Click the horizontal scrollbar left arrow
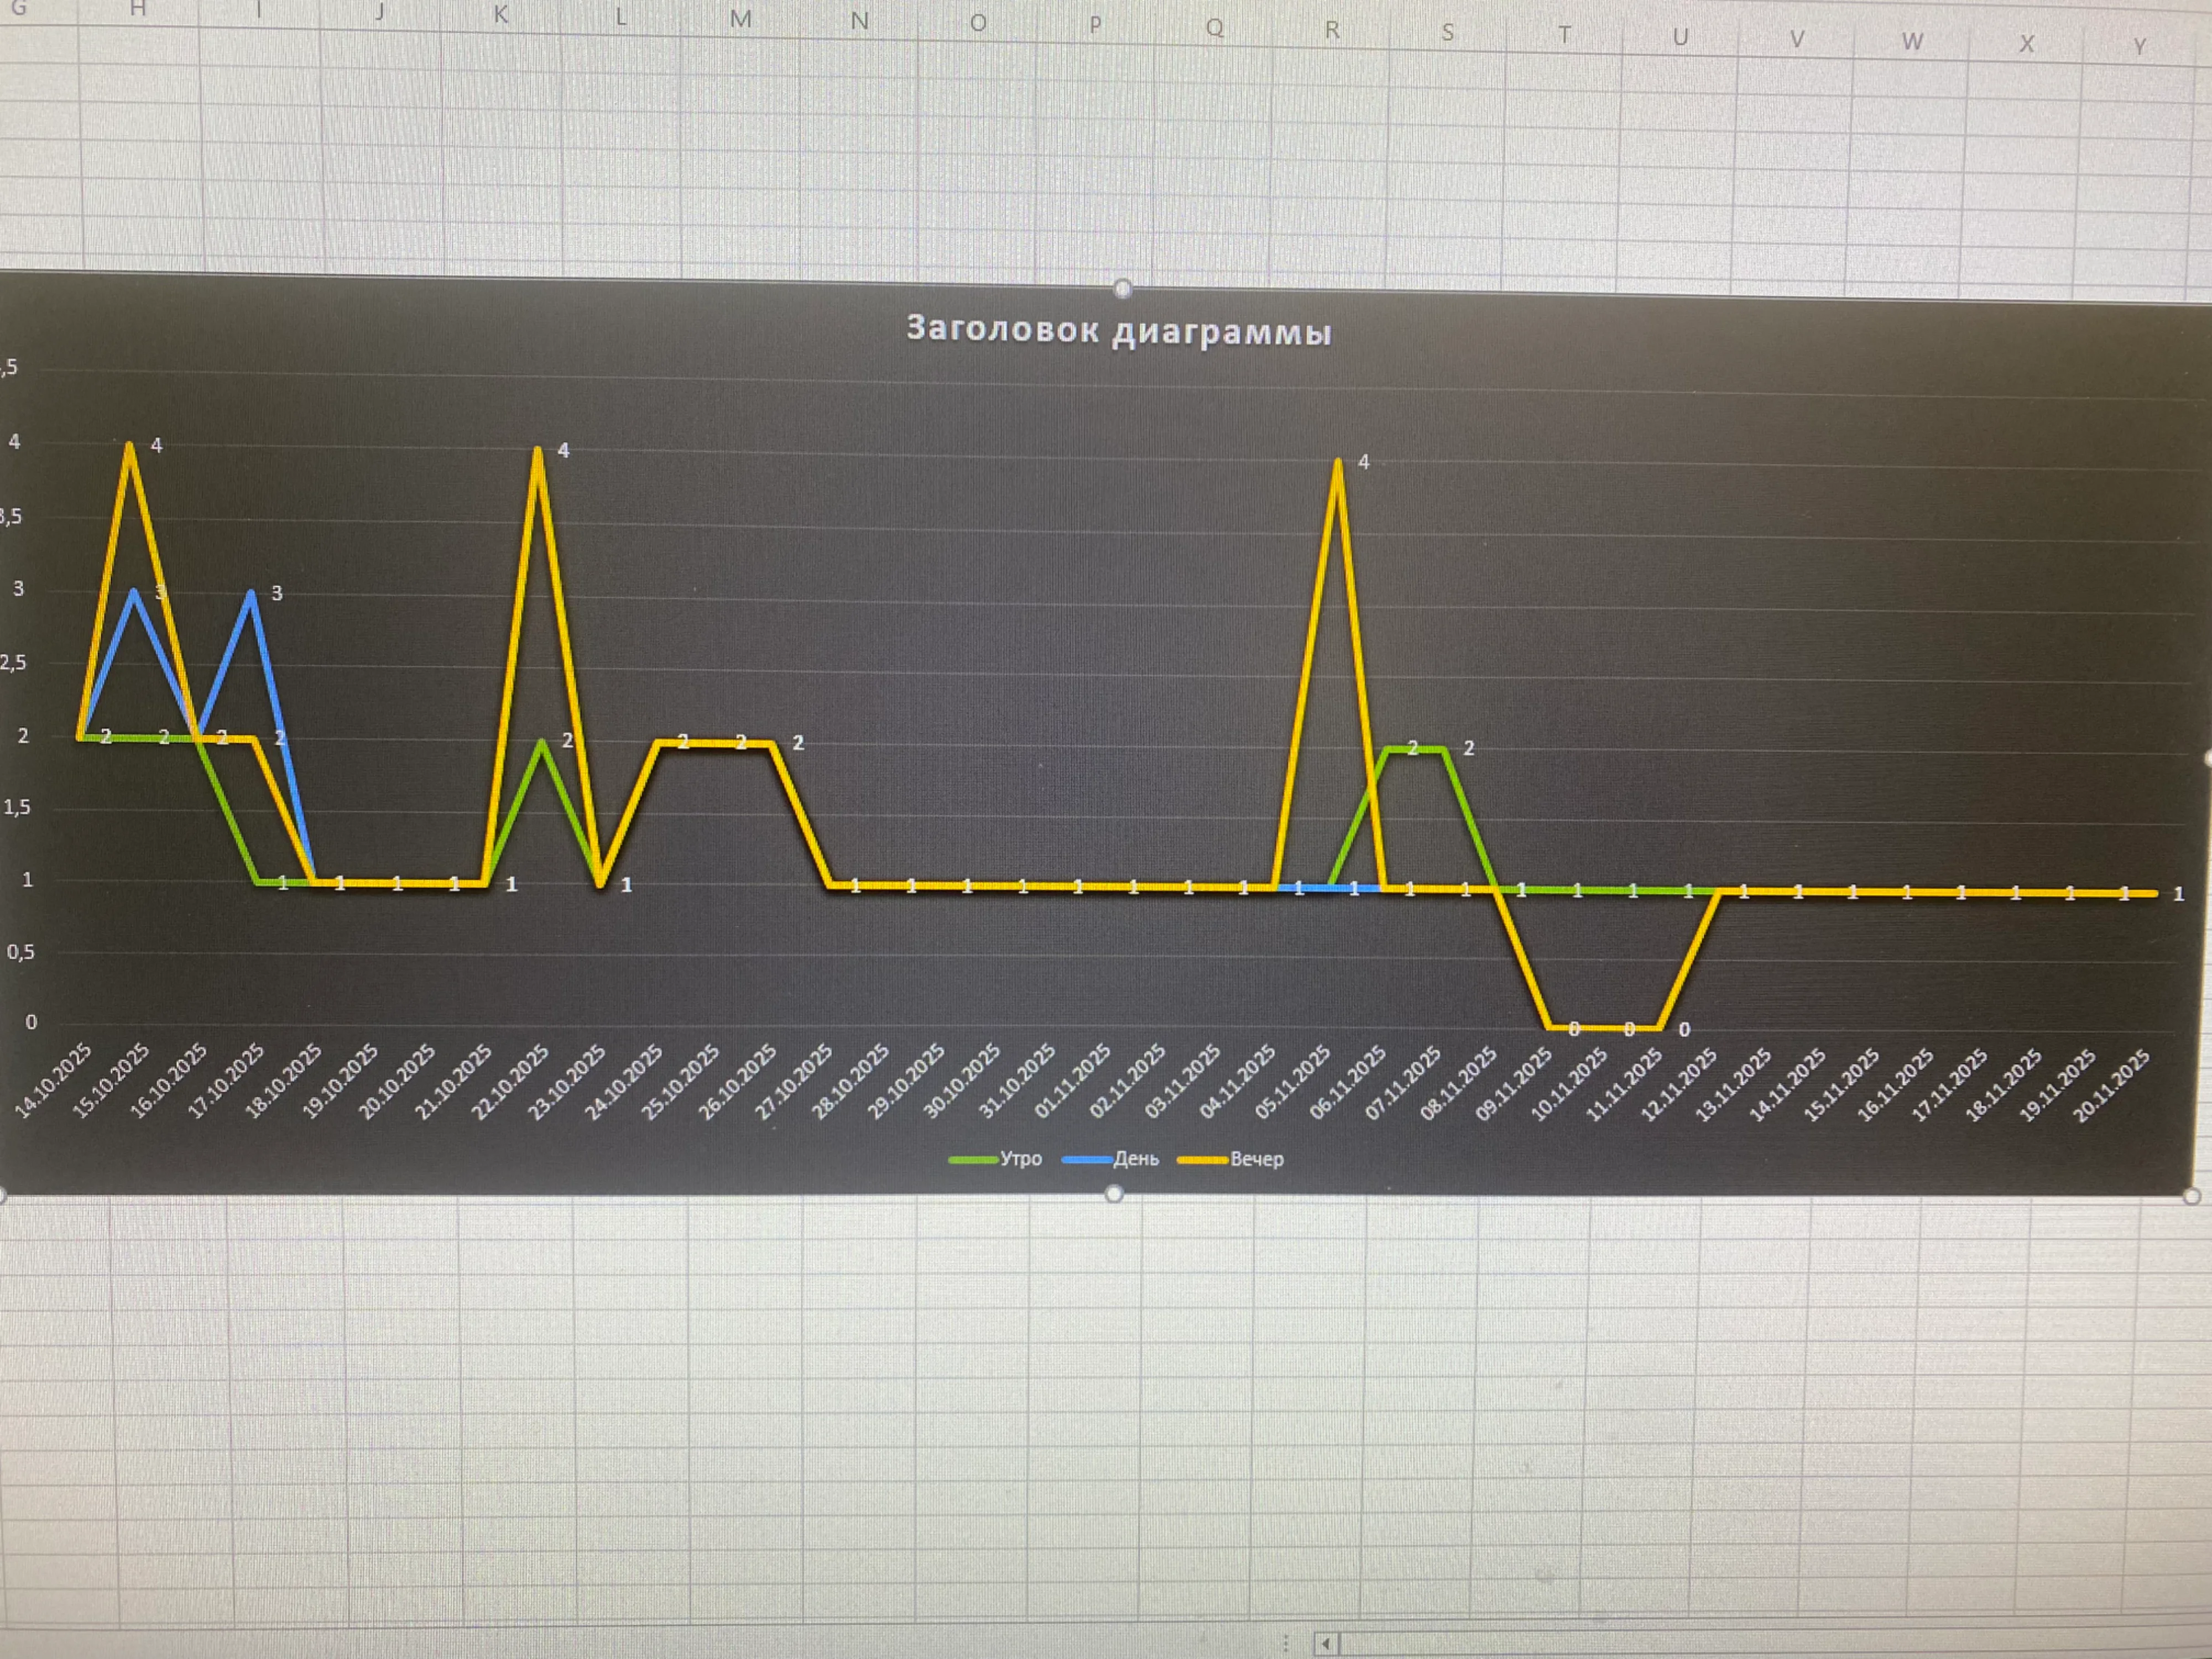The height and width of the screenshot is (1659, 2212). tap(1326, 1643)
